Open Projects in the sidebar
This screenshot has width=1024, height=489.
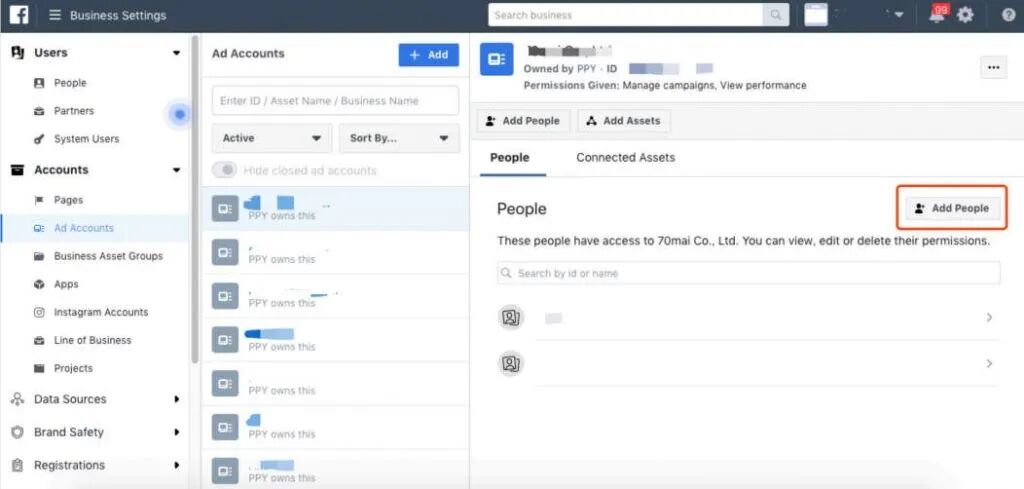[x=73, y=368]
